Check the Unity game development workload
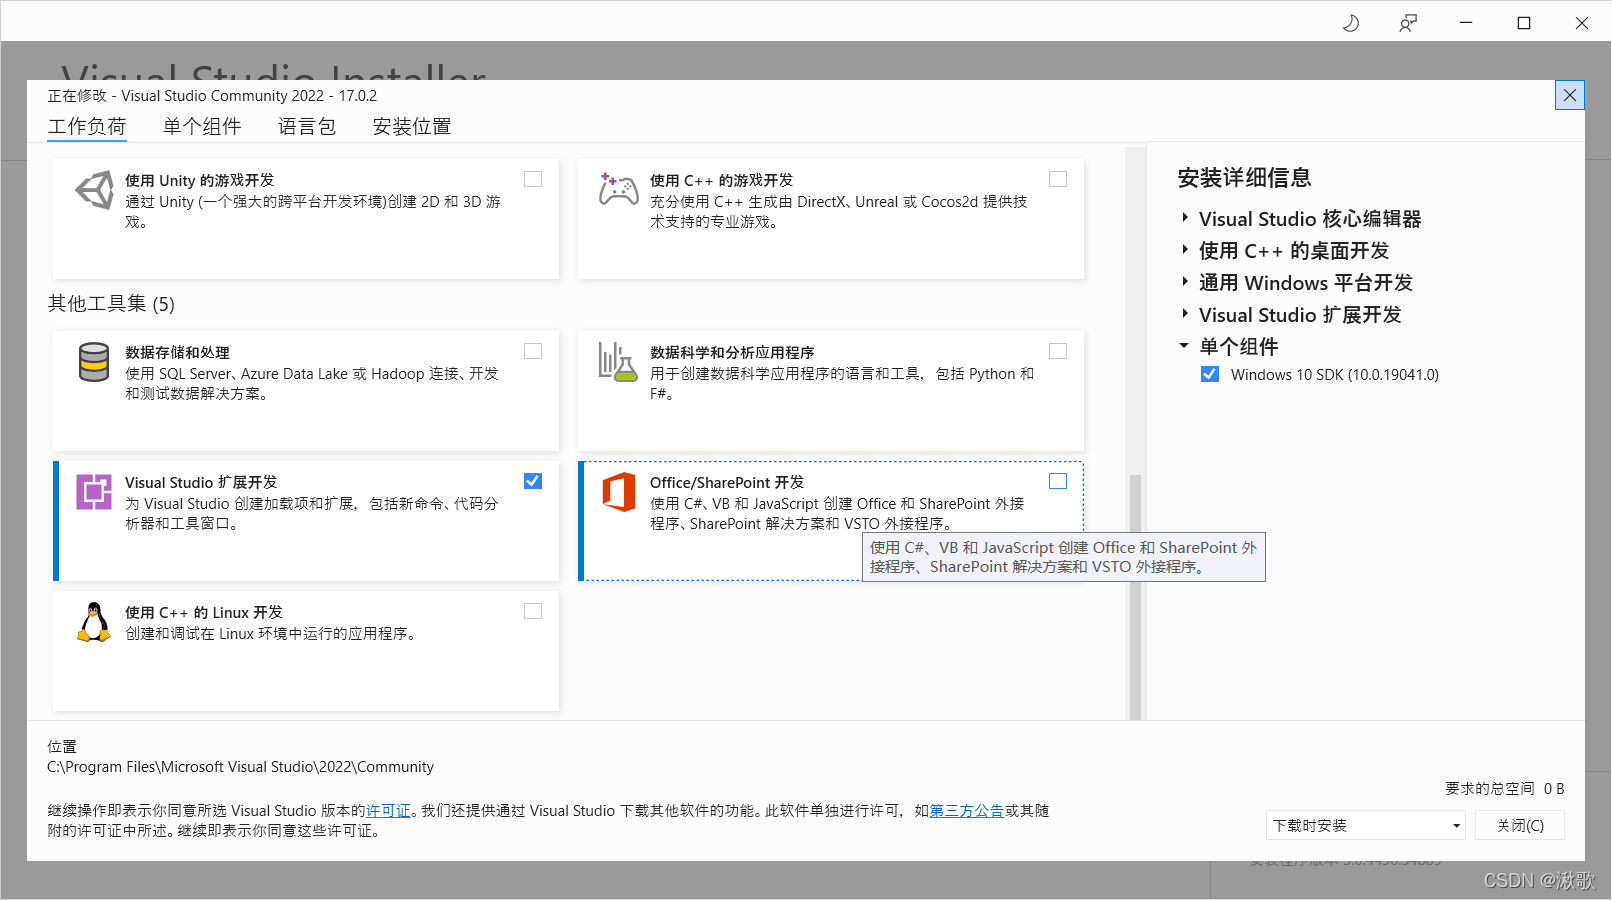This screenshot has width=1612, height=900. [x=533, y=179]
